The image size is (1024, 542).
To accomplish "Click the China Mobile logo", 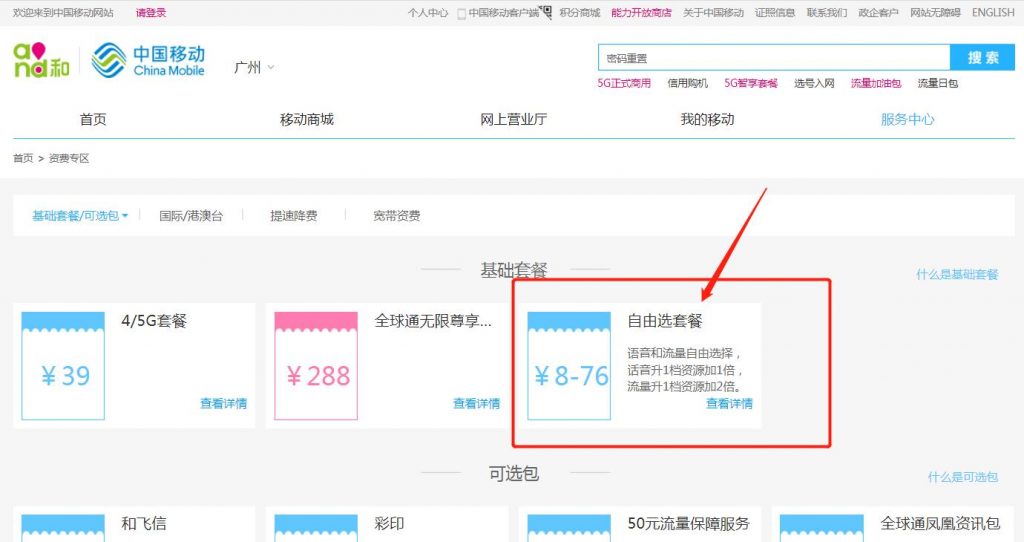I will click(x=148, y=60).
